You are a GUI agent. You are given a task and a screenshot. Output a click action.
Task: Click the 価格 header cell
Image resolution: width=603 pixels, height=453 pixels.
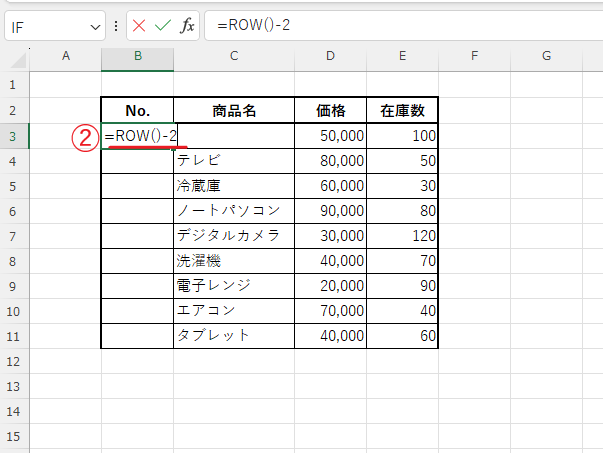330,110
